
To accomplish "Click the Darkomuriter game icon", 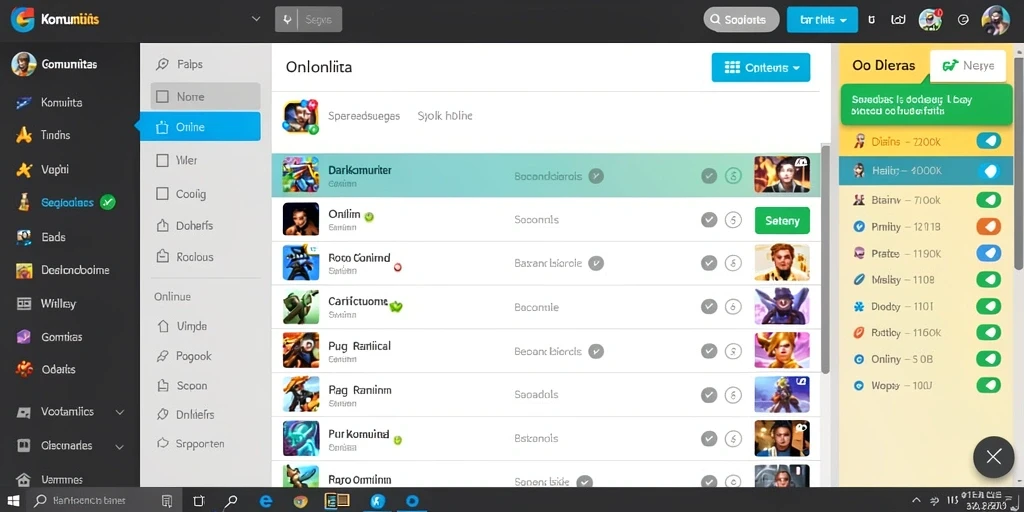I will [x=300, y=174].
